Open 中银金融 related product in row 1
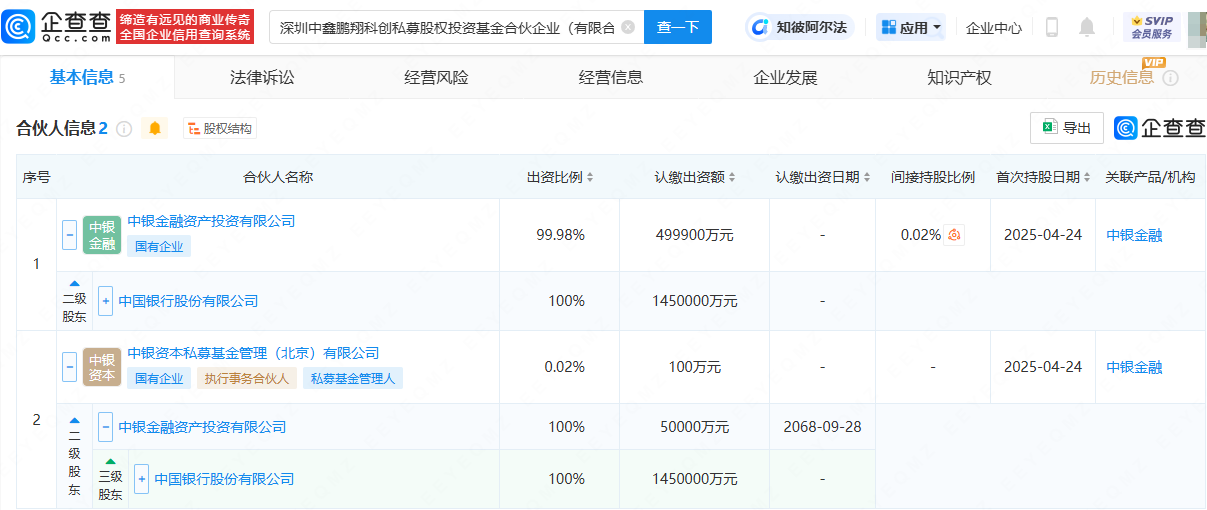Viewport: 1207px width, 510px height. (x=1134, y=235)
